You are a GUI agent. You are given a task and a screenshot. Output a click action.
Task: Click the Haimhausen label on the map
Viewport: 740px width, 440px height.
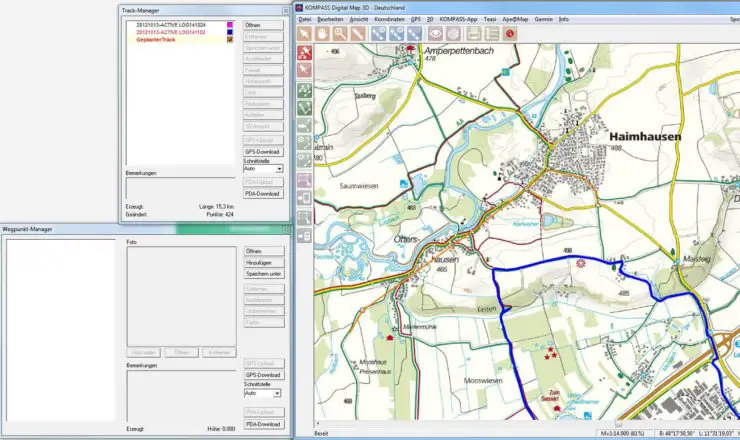click(645, 136)
